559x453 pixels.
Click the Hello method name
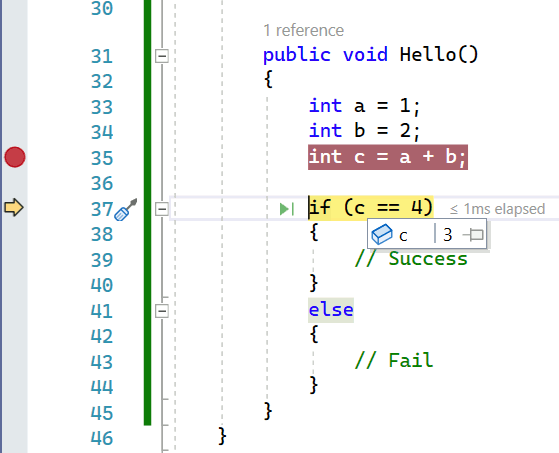427,55
